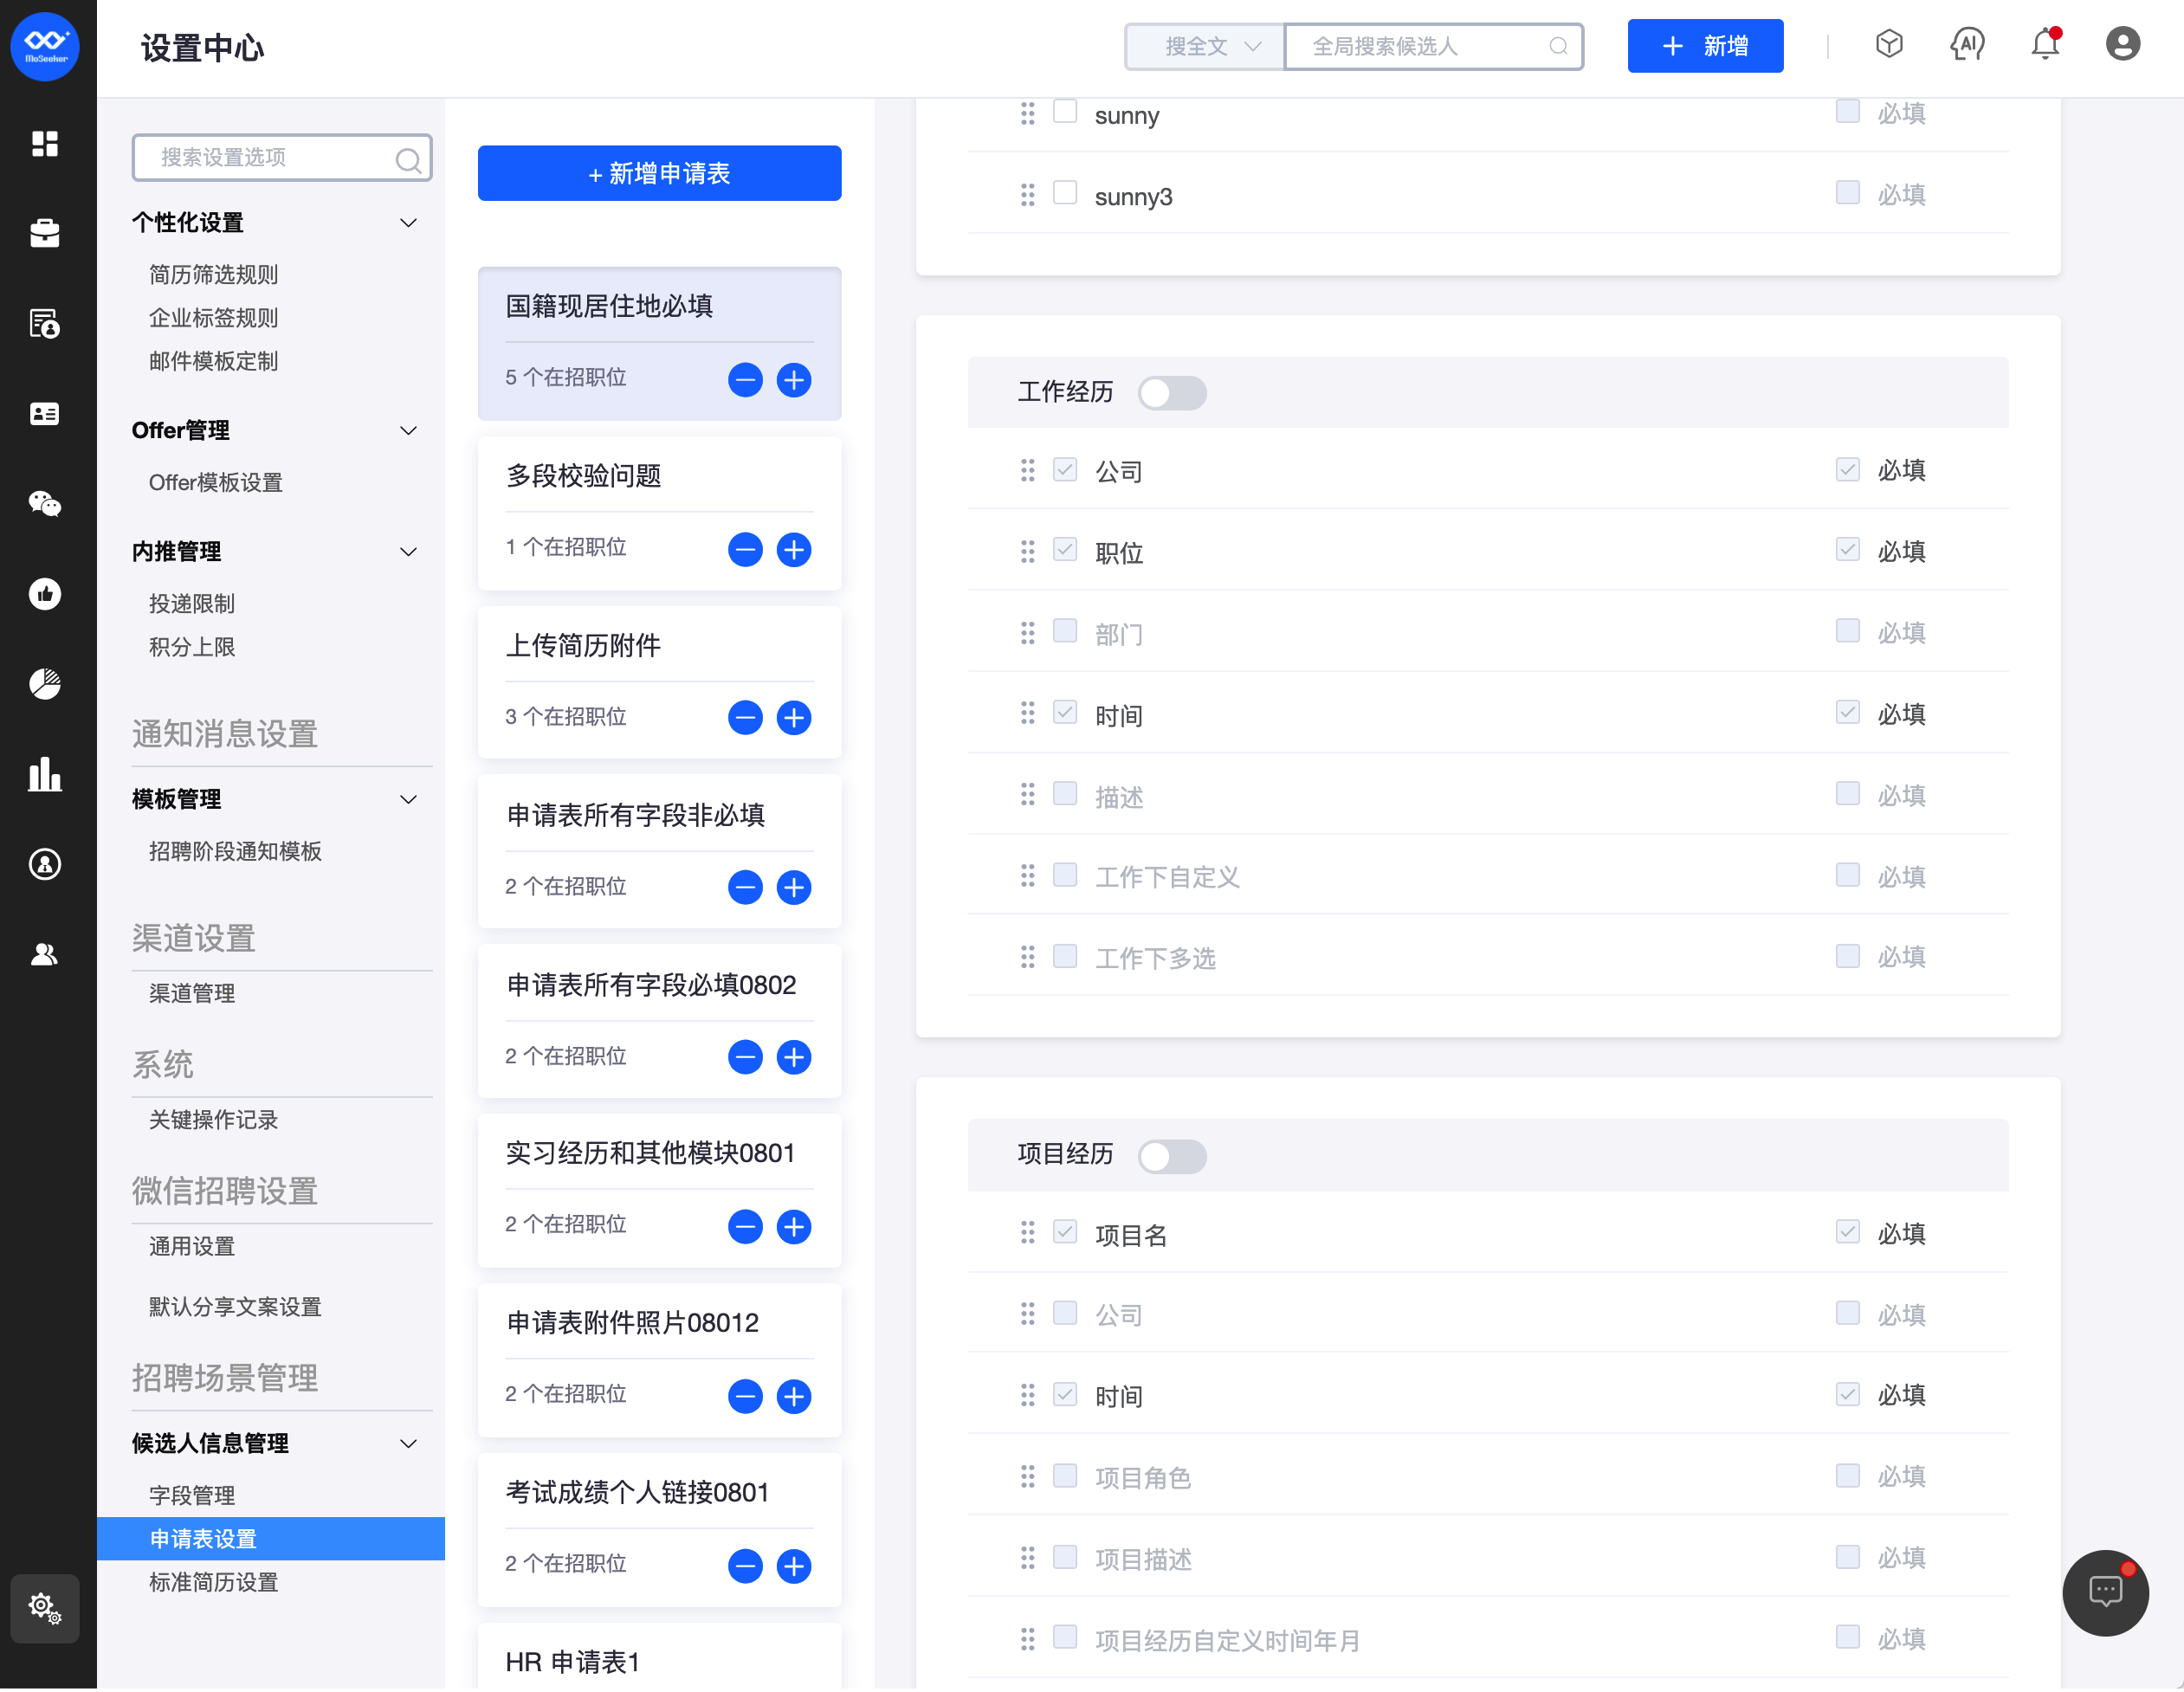Open the 搜全文 search scope dropdown
This screenshot has width=2184, height=1692.
pyautogui.click(x=1205, y=47)
